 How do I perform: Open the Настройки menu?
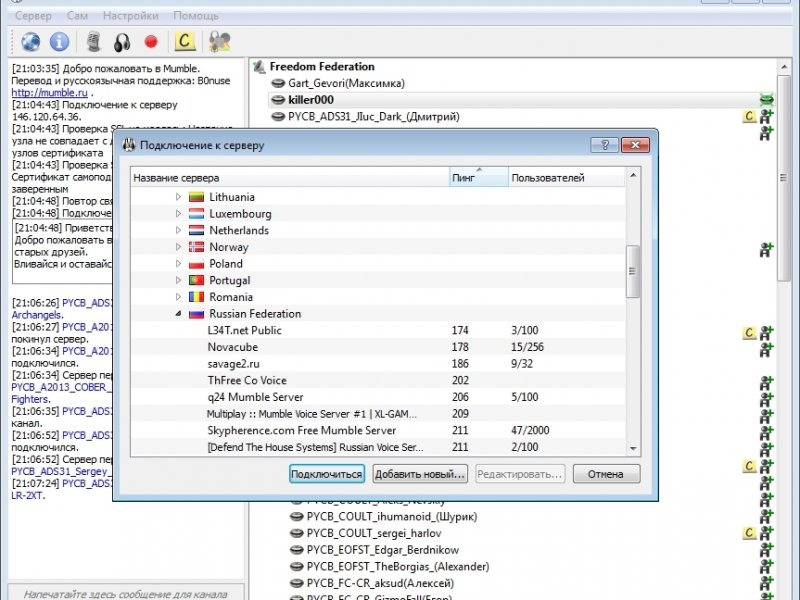pos(131,16)
